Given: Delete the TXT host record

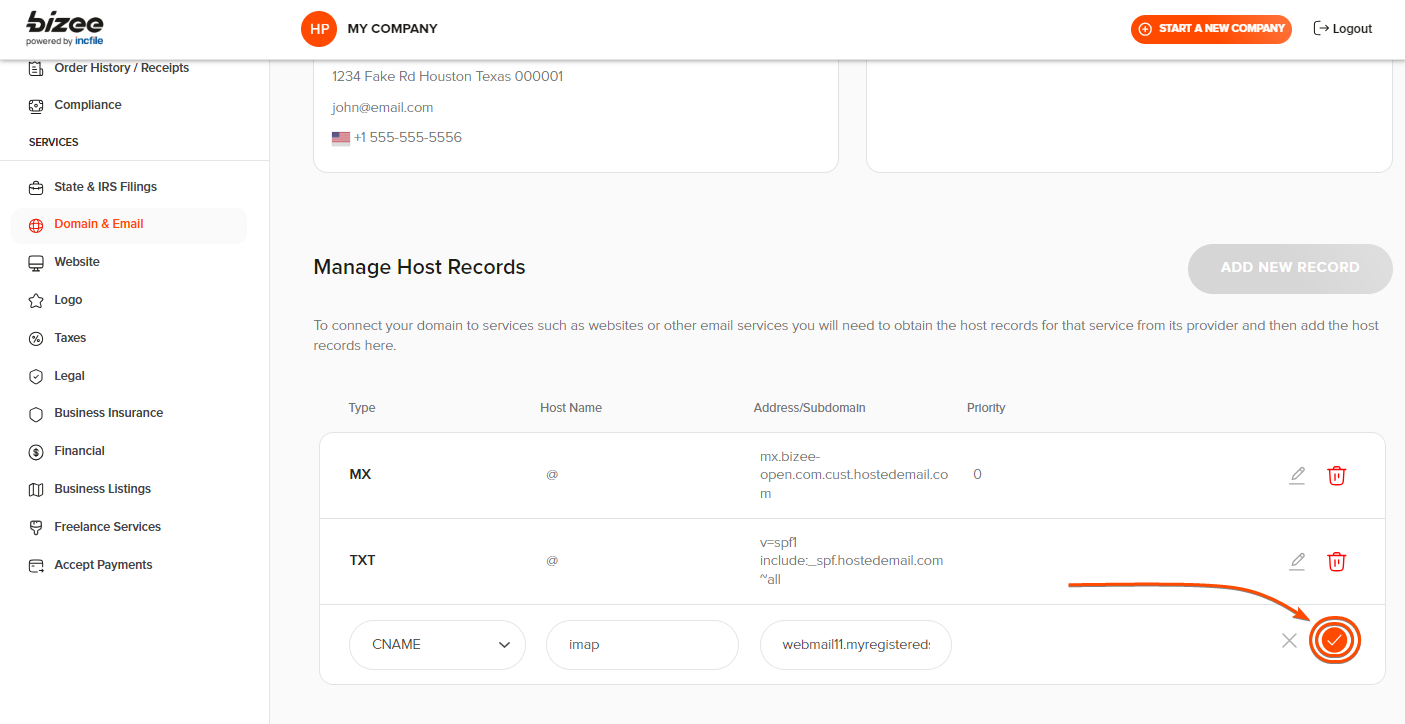Looking at the screenshot, I should click(x=1336, y=561).
